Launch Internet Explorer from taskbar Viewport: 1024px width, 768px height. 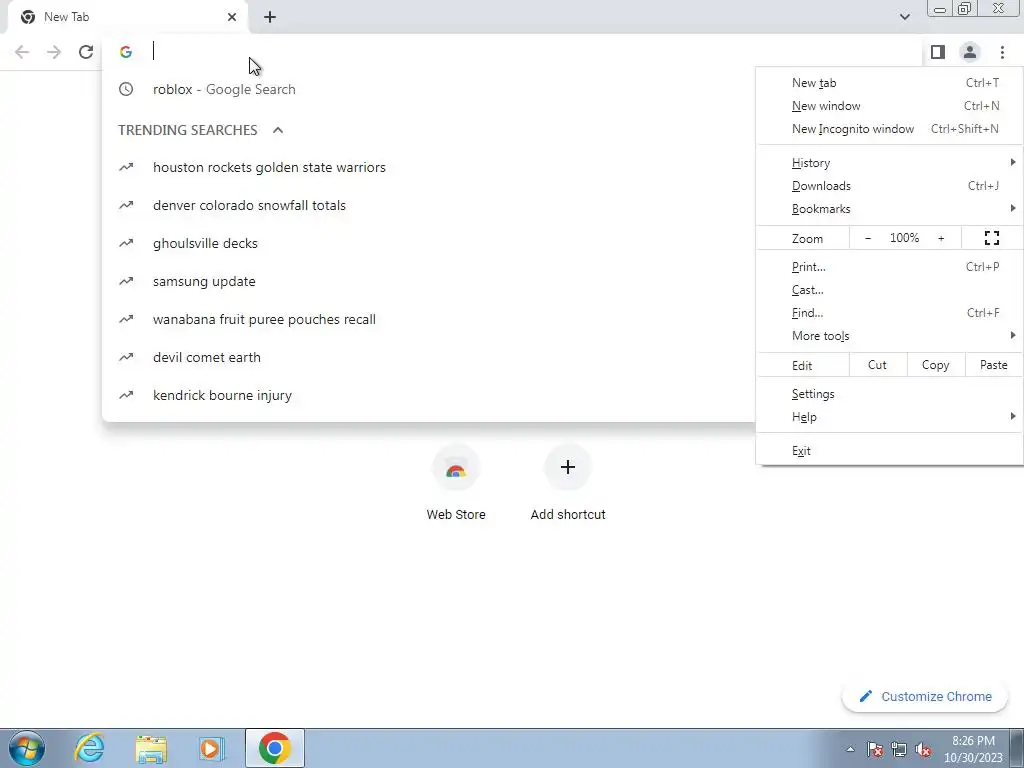[89, 748]
